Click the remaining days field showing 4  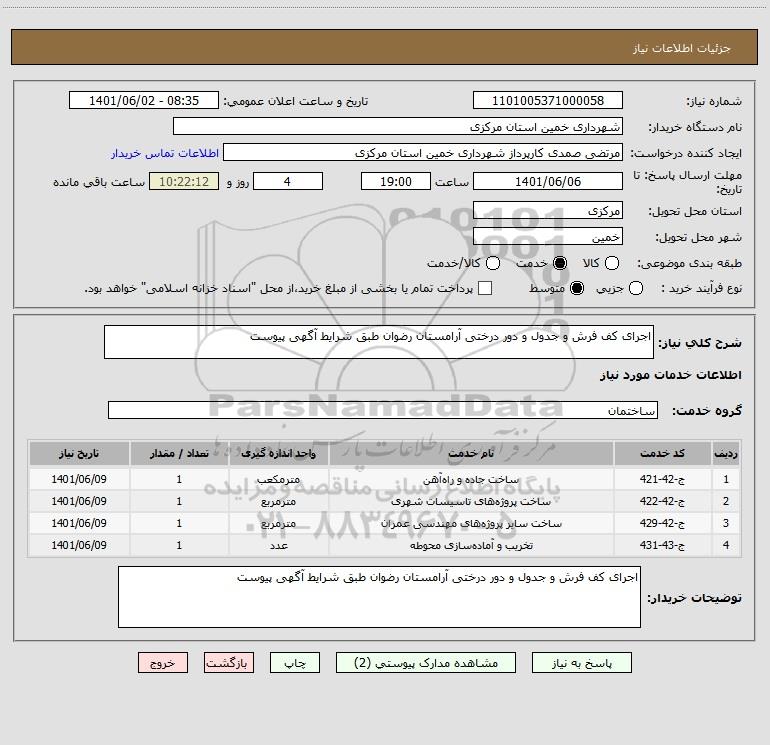288,181
